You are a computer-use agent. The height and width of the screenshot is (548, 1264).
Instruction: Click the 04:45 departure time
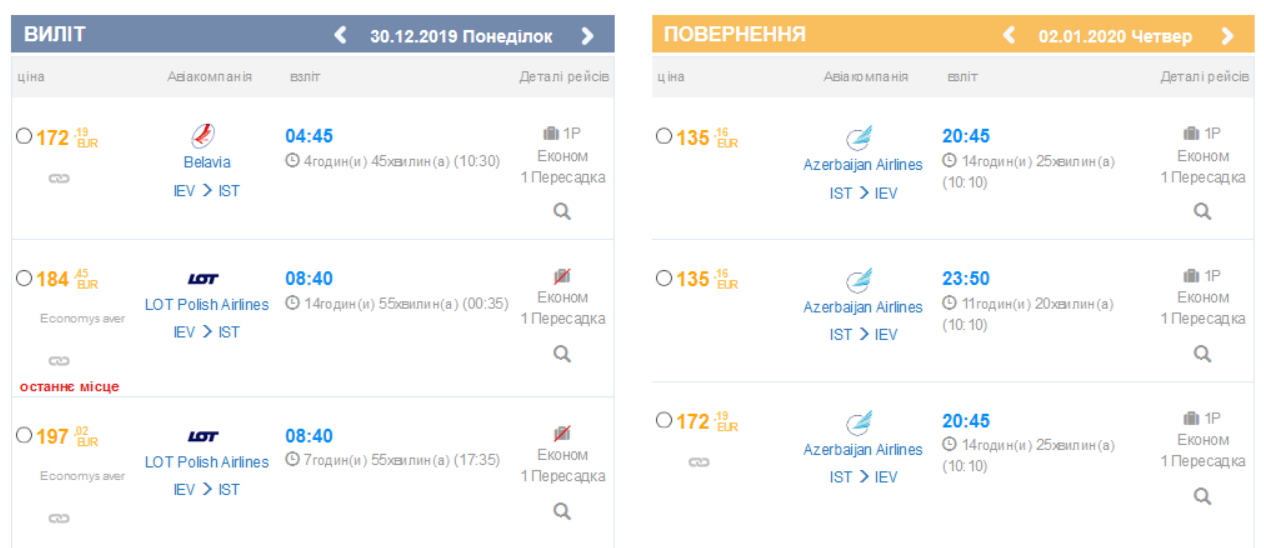(x=309, y=136)
